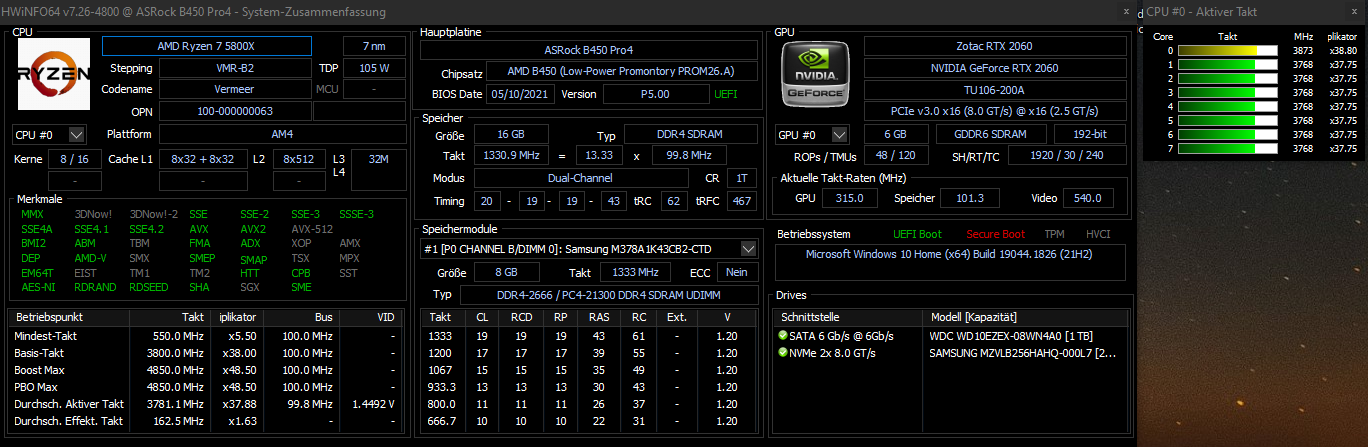Click the Vermeer codename value
Viewport: 1368px width, 447px height.
point(234,89)
